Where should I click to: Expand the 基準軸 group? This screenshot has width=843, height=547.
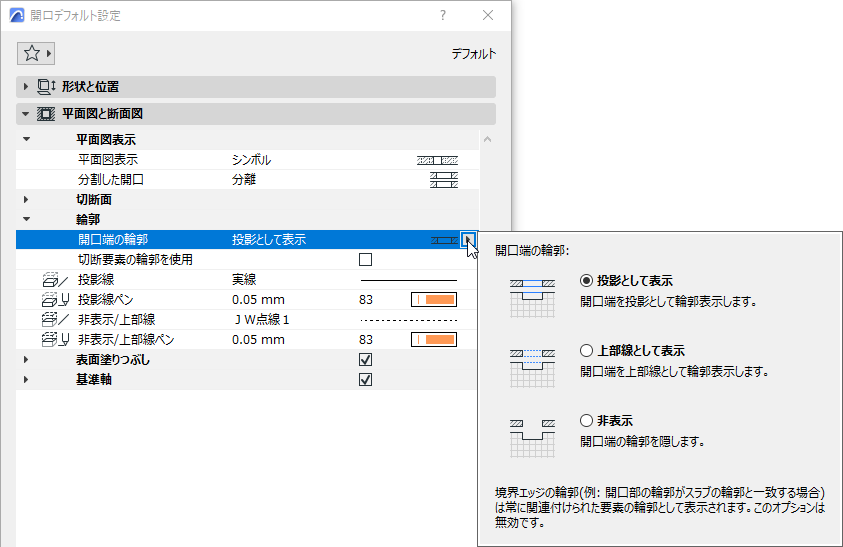[x=26, y=379]
